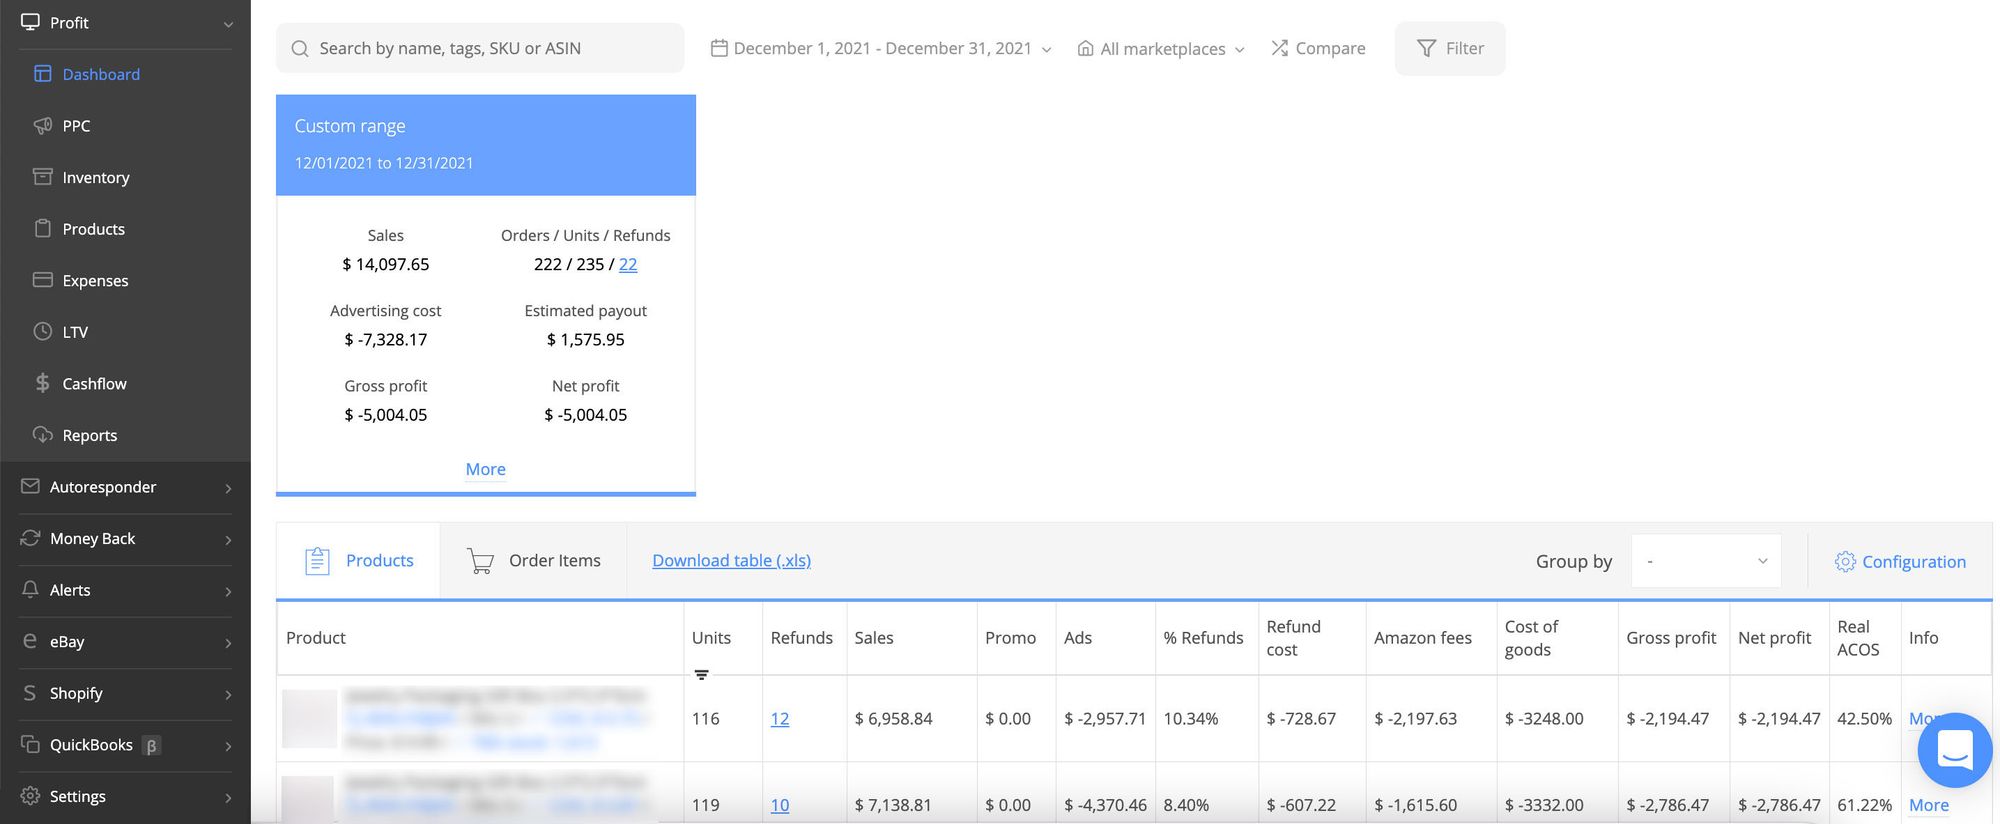
Task: Open Reports page from sidebar
Action: click(90, 435)
